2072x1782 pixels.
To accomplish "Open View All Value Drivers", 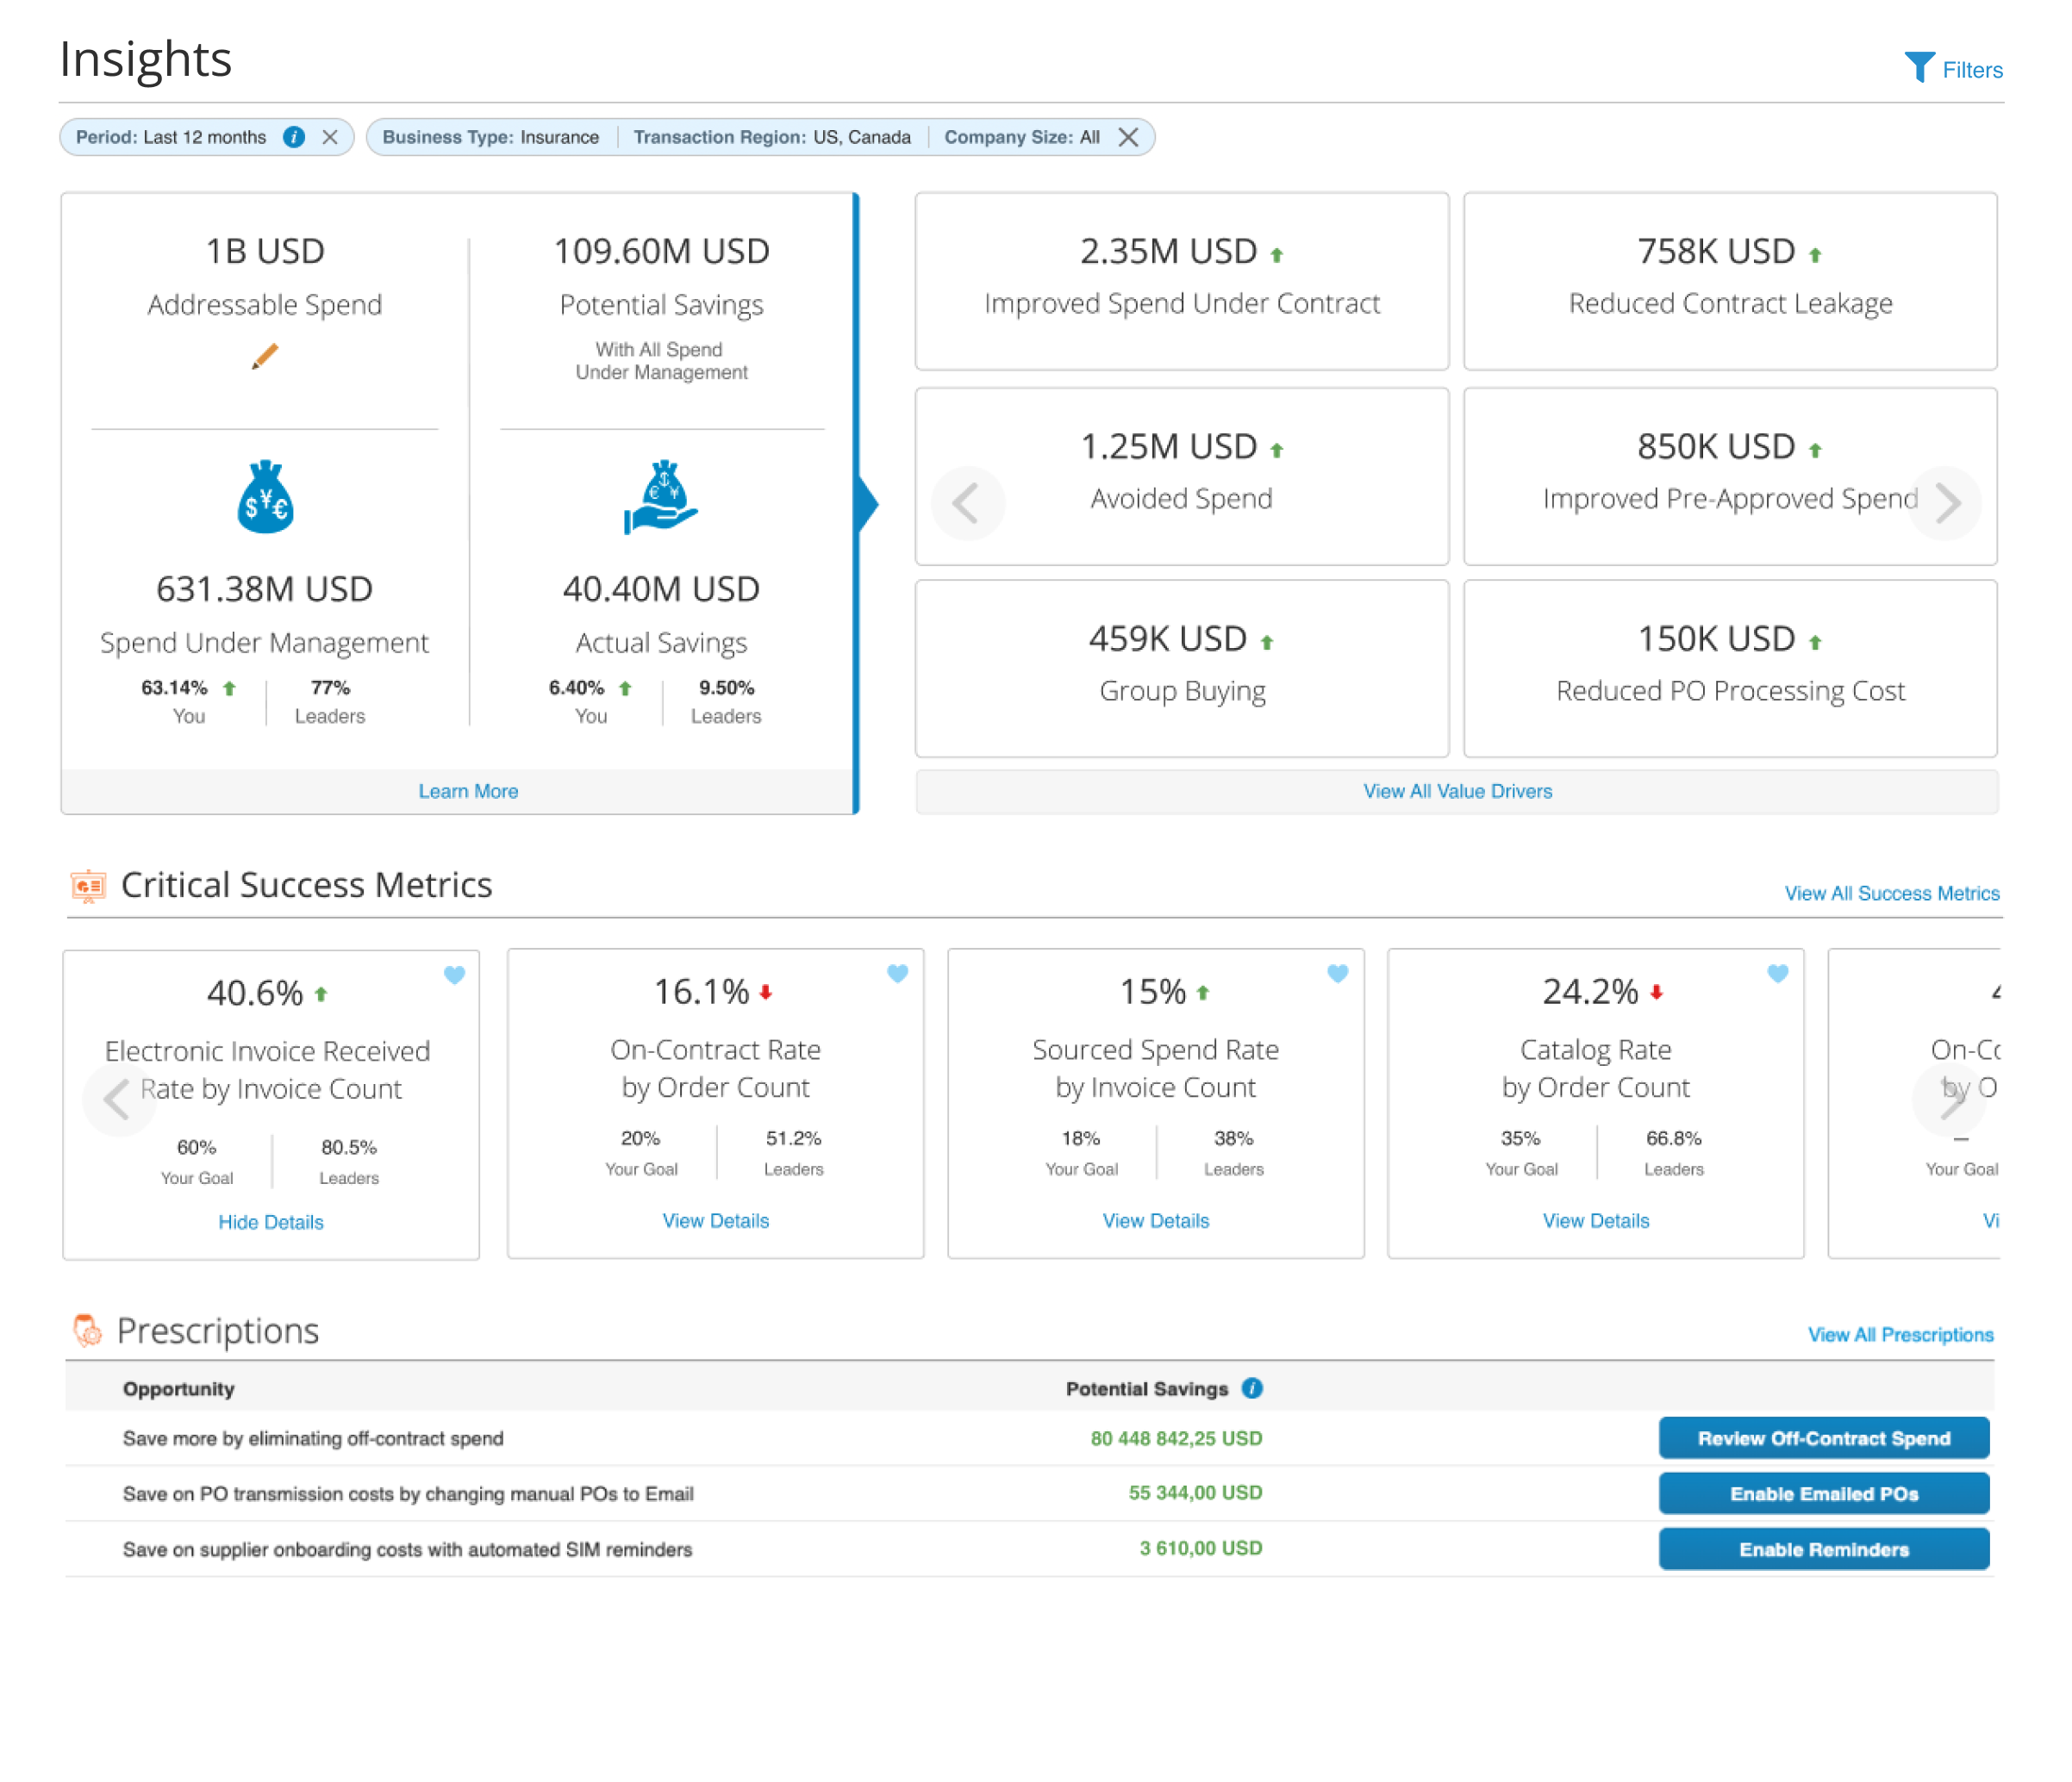I will [1457, 791].
